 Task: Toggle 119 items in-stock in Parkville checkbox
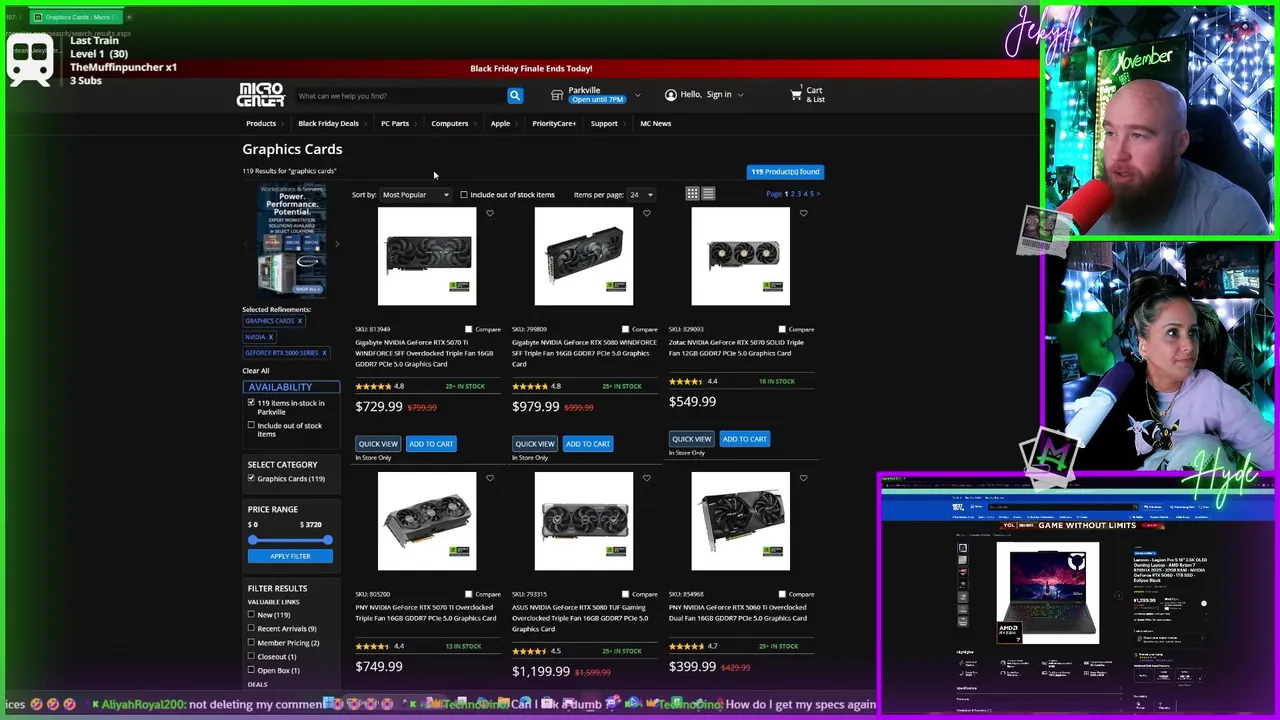pos(251,403)
